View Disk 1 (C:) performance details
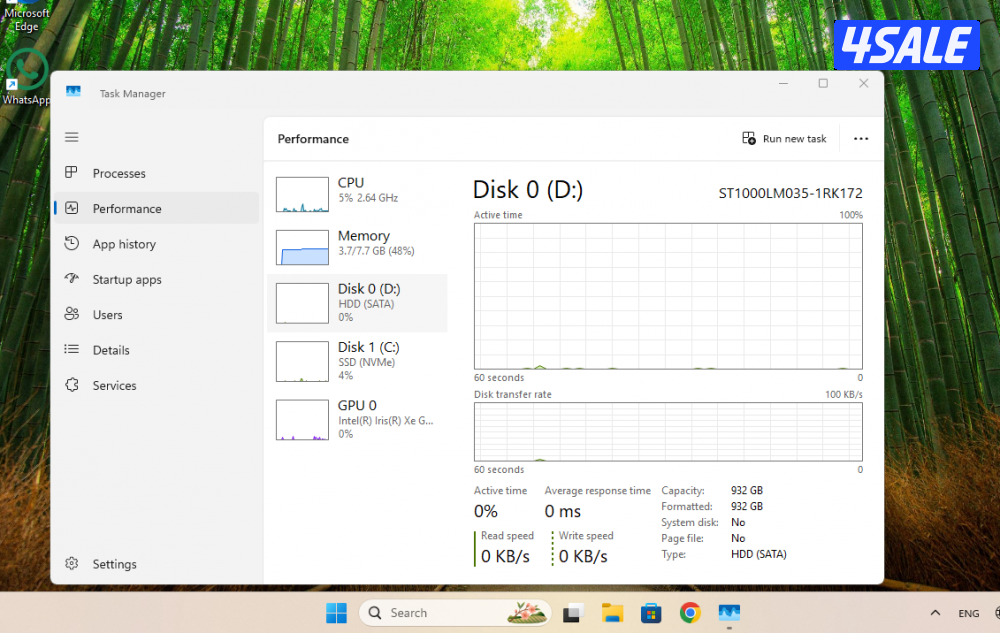 click(x=357, y=361)
